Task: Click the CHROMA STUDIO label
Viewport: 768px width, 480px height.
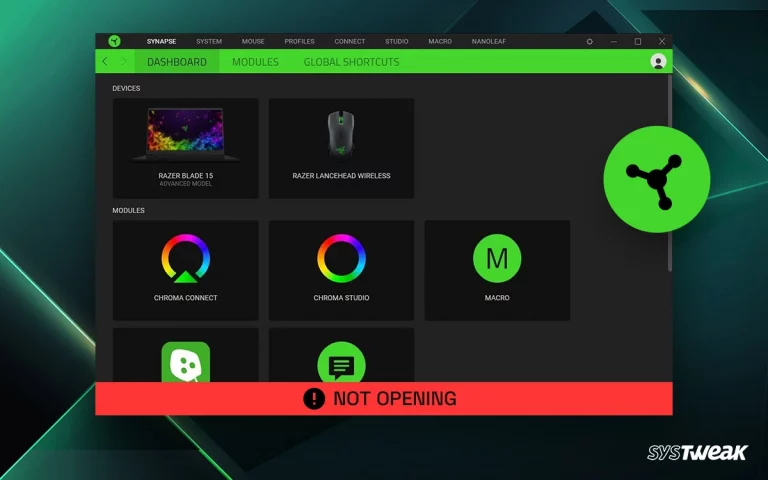Action: click(x=341, y=297)
